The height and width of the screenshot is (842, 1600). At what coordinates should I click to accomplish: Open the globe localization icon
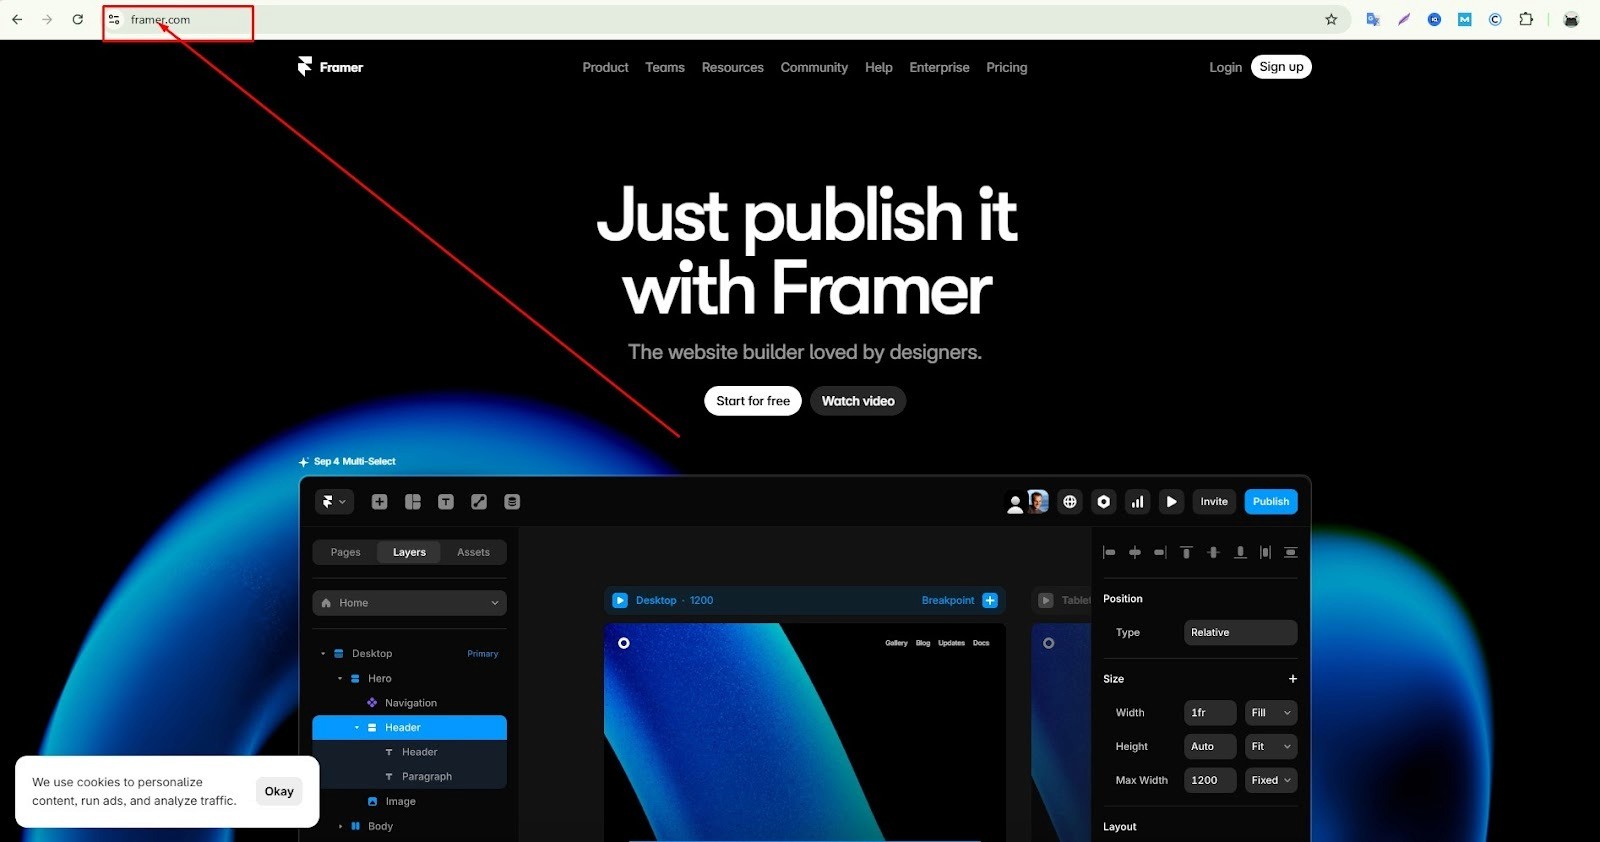[1070, 502]
